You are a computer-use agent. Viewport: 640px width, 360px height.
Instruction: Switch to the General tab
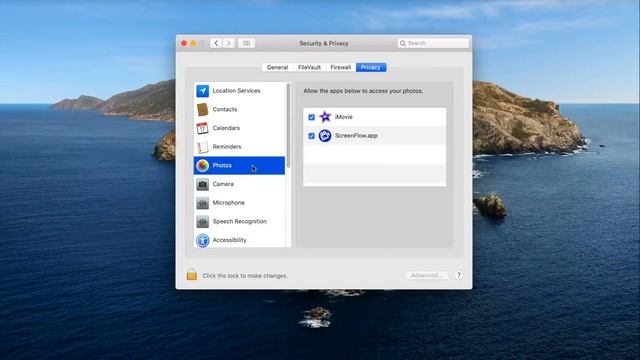pos(278,67)
